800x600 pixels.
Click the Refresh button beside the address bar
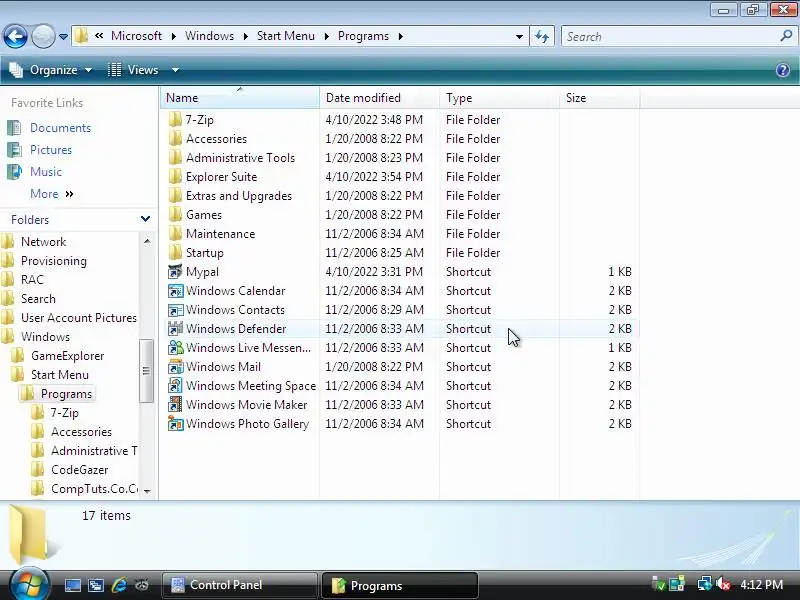click(x=542, y=36)
